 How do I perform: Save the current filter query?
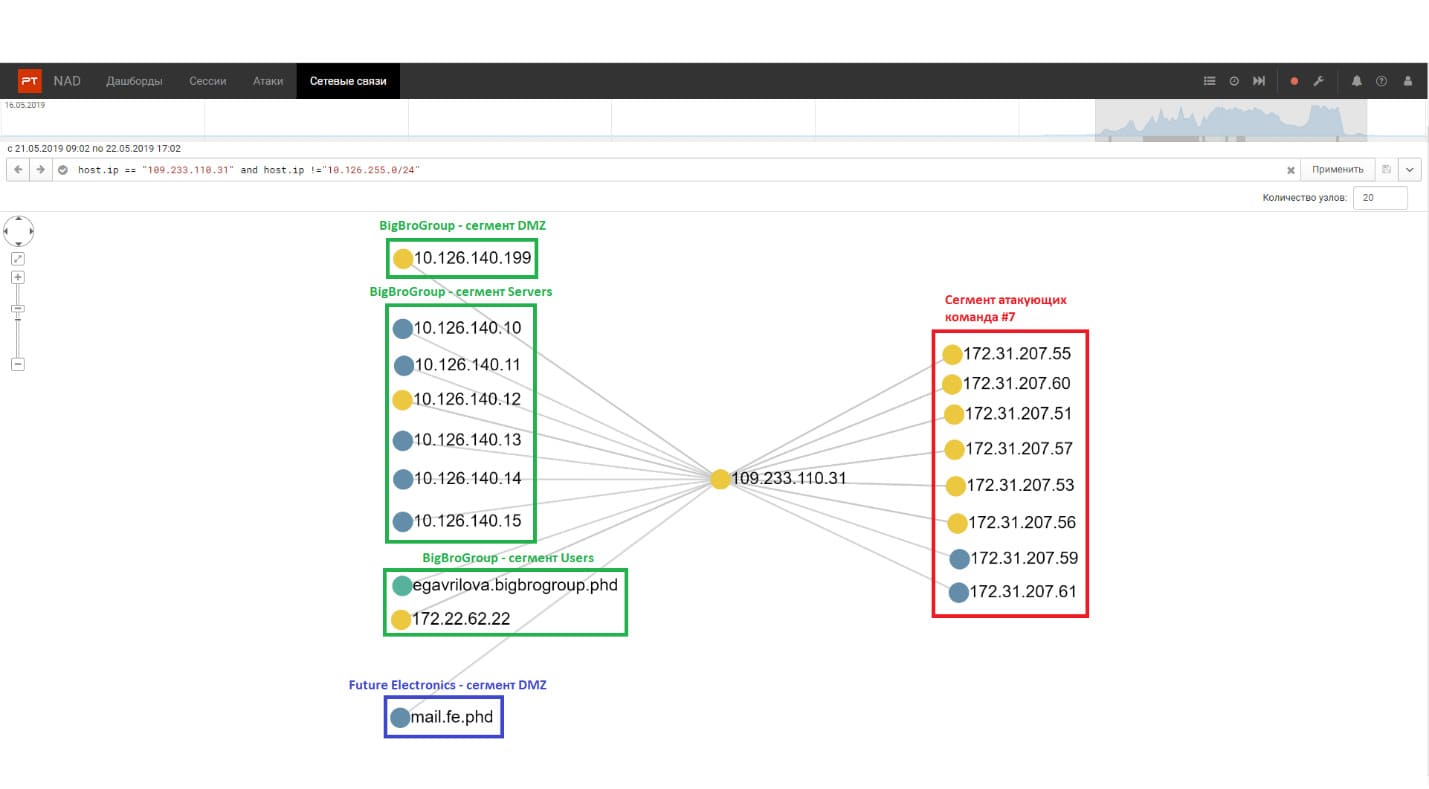coord(1386,170)
